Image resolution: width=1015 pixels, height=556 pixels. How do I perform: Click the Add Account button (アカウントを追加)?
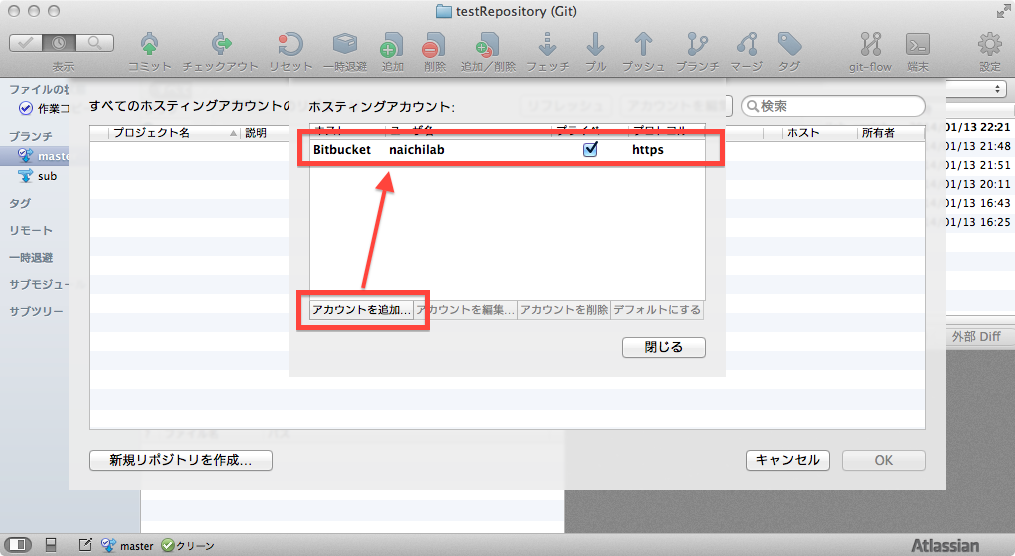coord(361,309)
